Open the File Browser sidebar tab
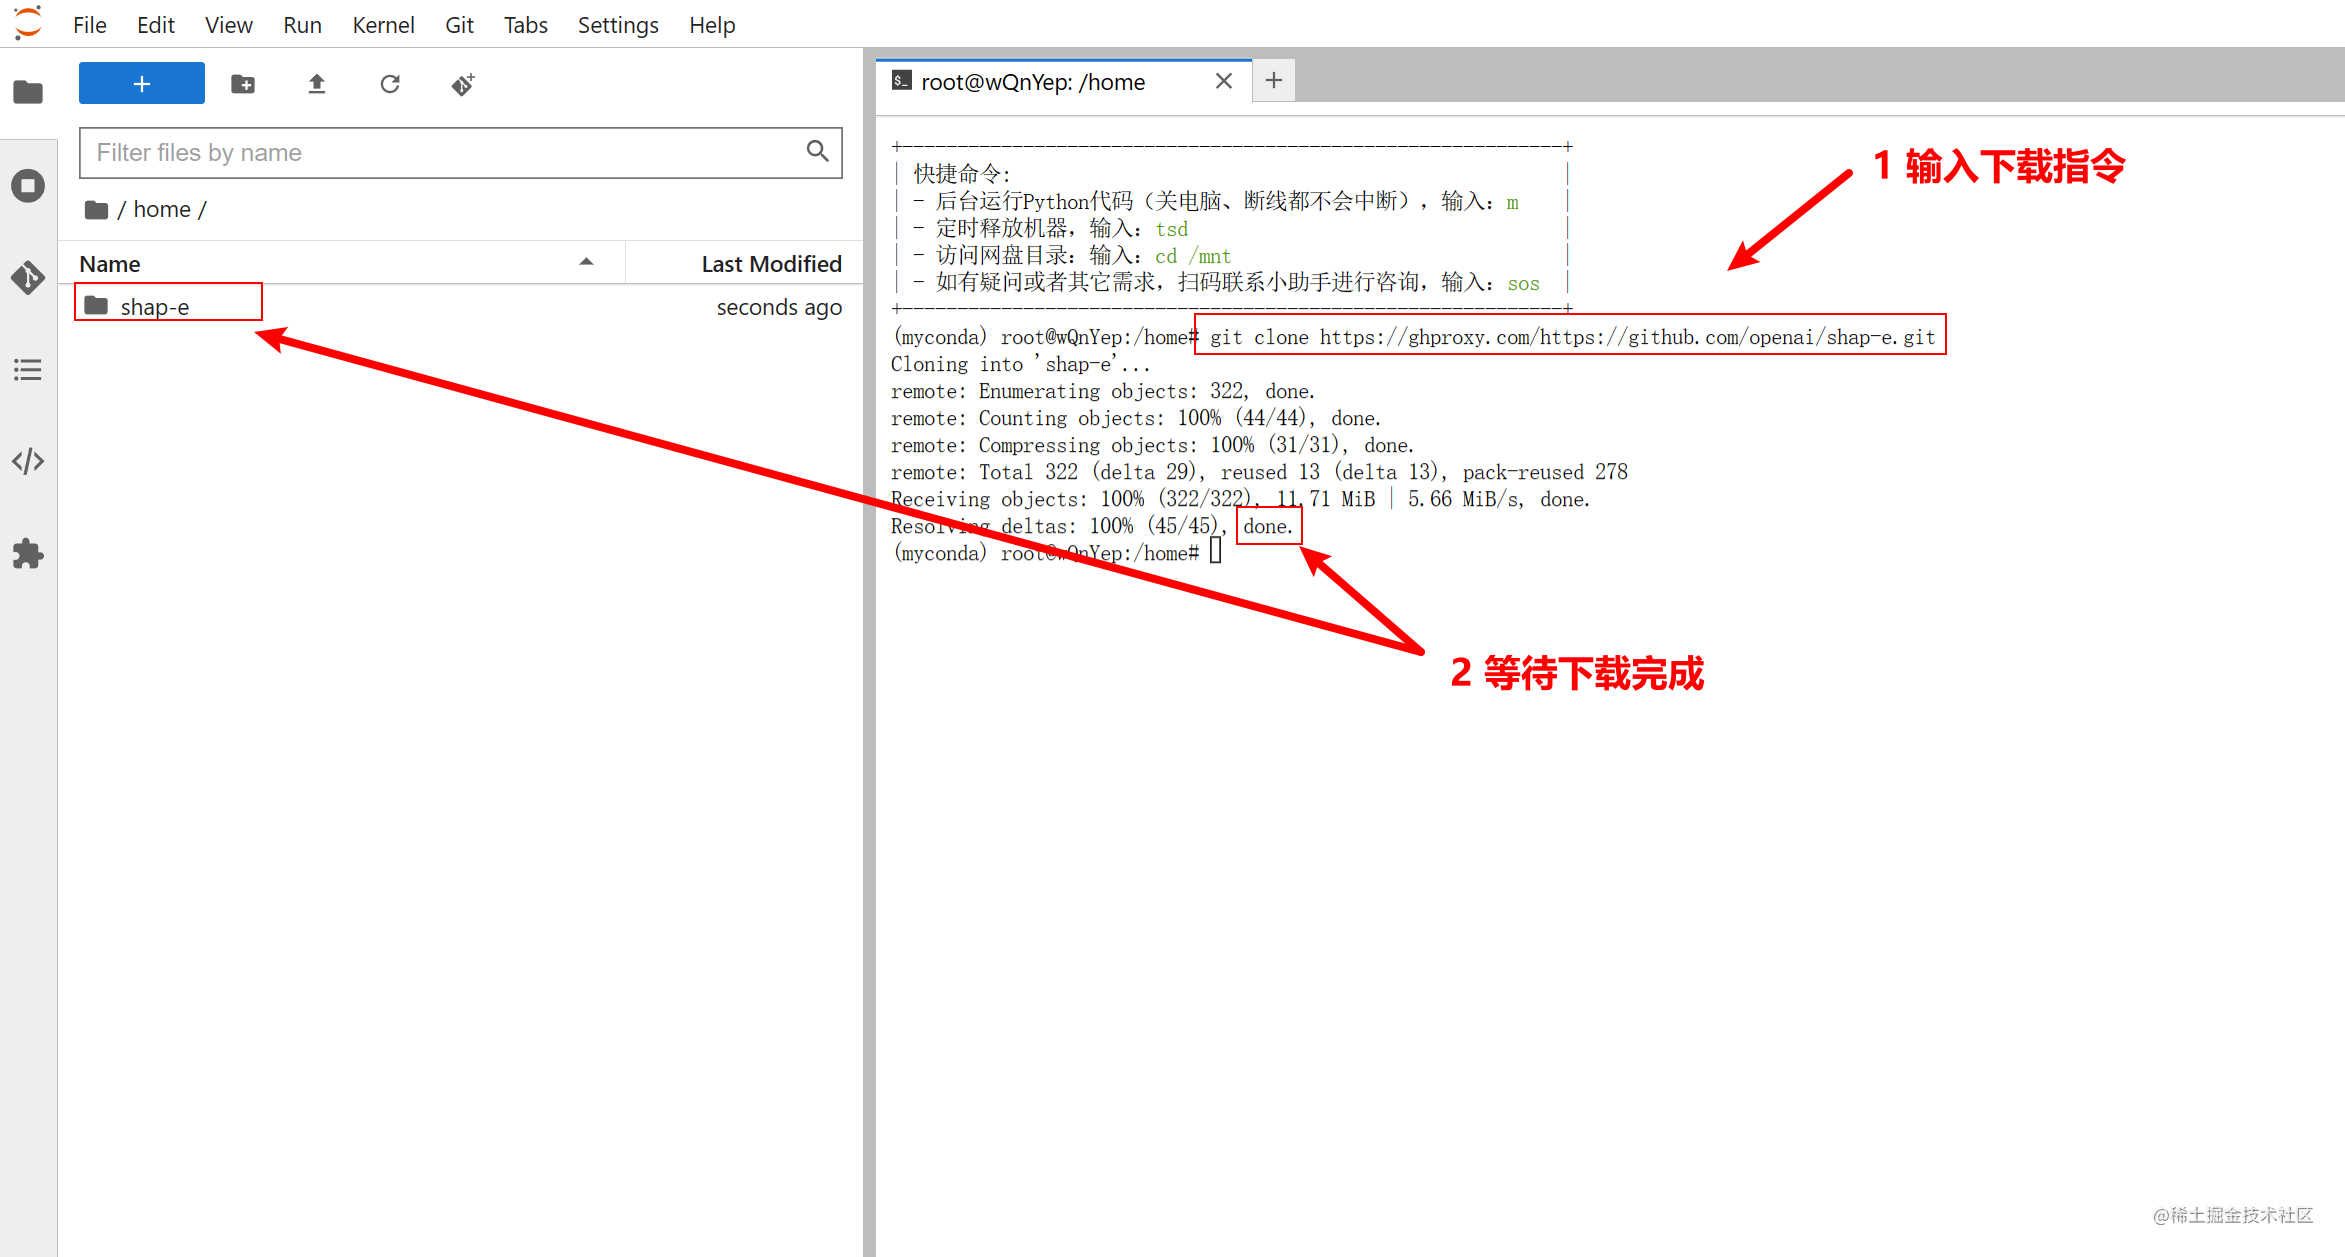This screenshot has width=2345, height=1257. tap(28, 92)
